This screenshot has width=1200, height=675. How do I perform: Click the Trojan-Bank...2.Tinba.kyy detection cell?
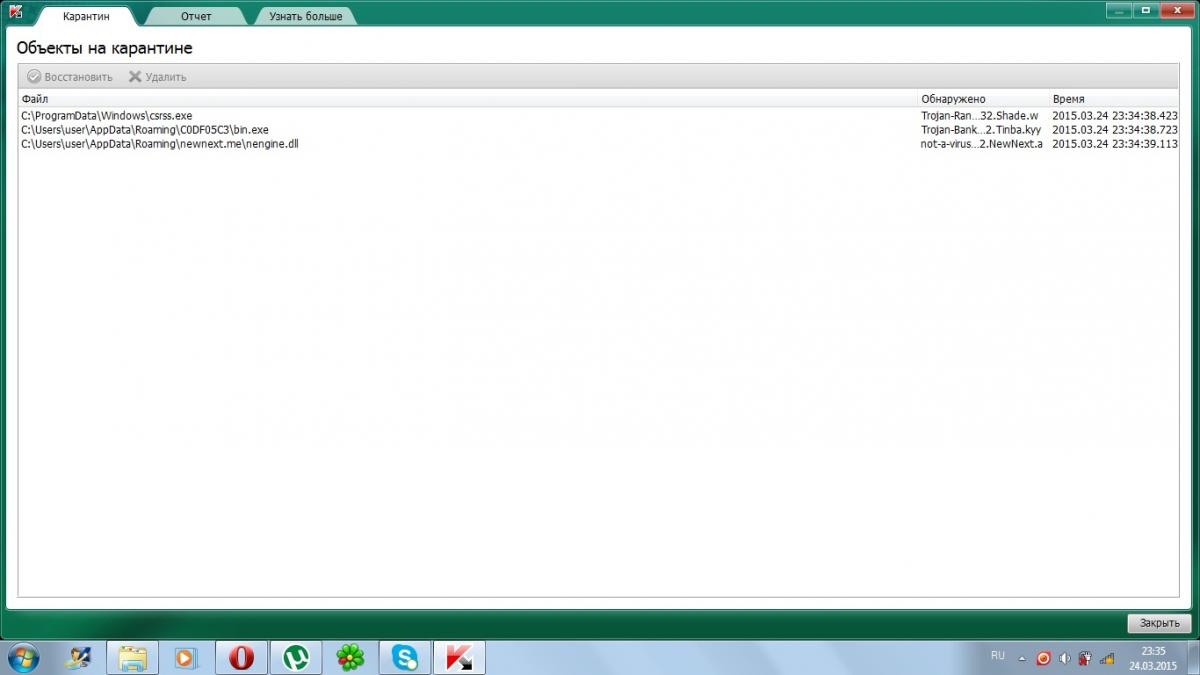(x=981, y=130)
